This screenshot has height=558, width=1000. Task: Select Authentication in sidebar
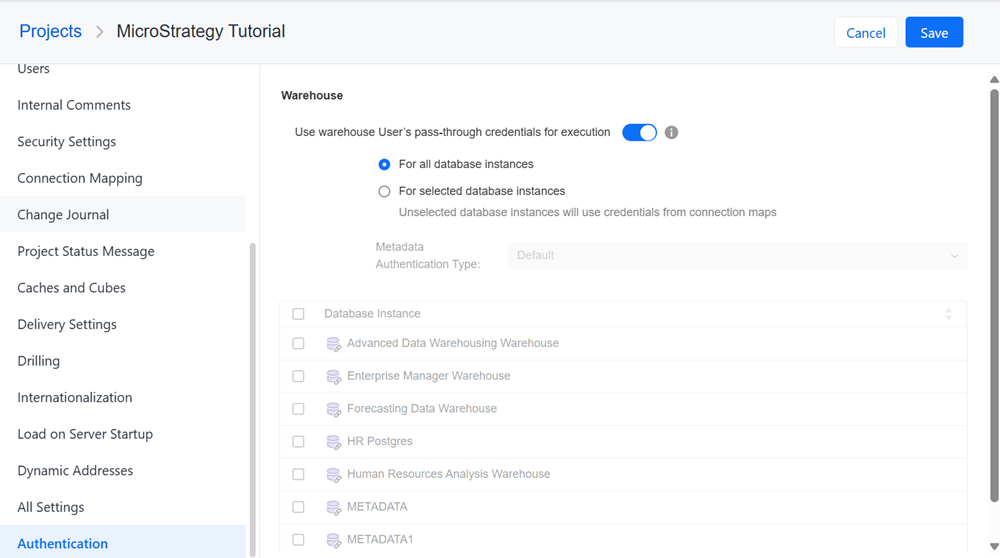pyautogui.click(x=122, y=543)
